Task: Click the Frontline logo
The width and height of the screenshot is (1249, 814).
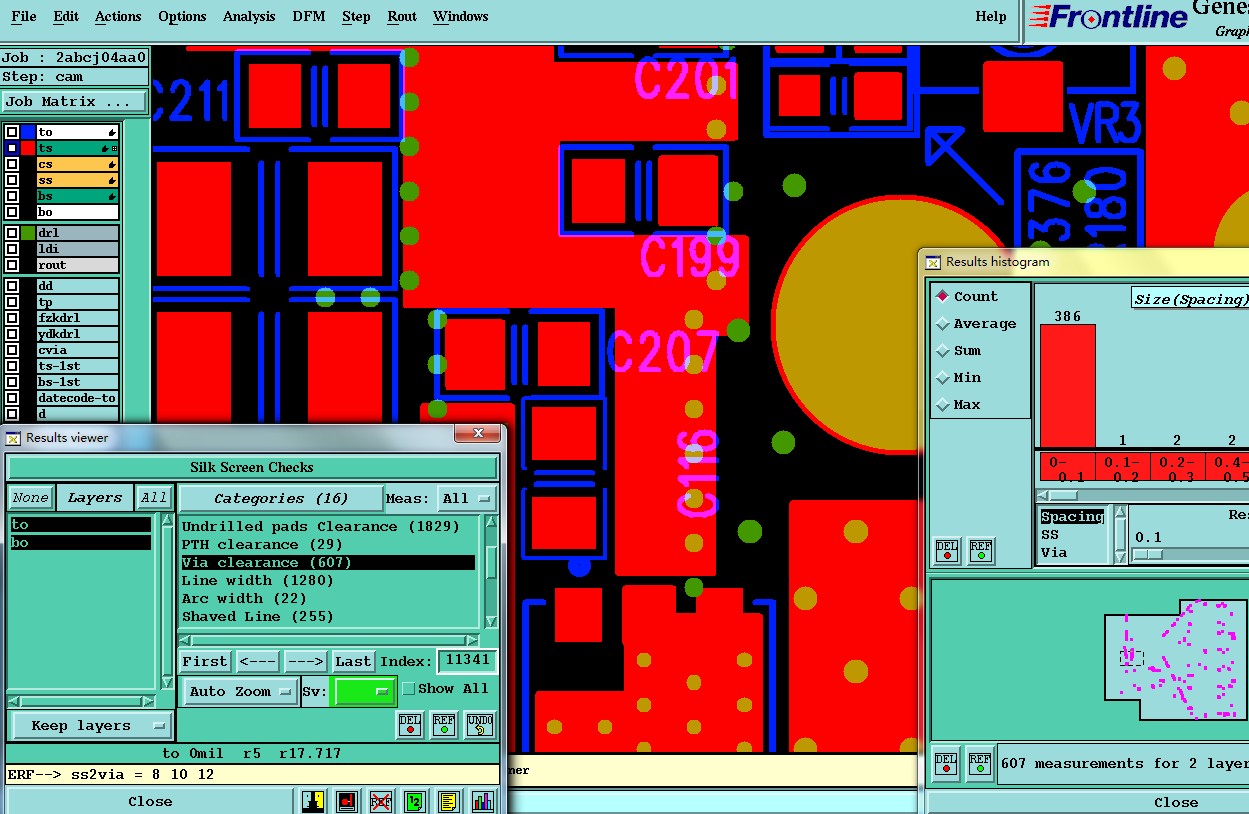Action: tap(1107, 16)
